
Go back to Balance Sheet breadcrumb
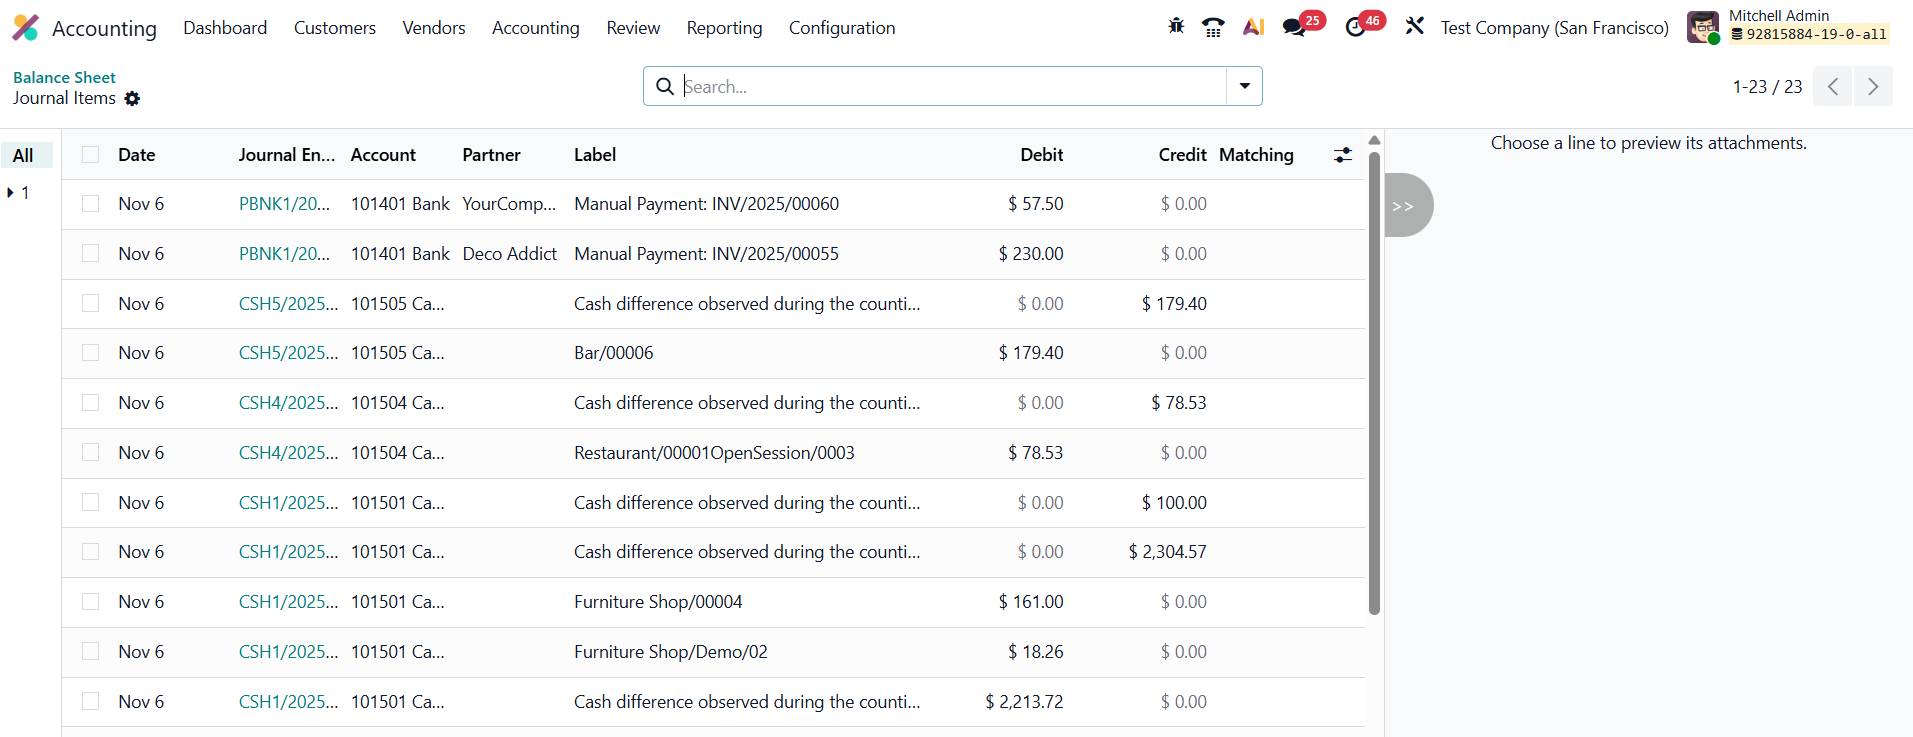coord(64,77)
